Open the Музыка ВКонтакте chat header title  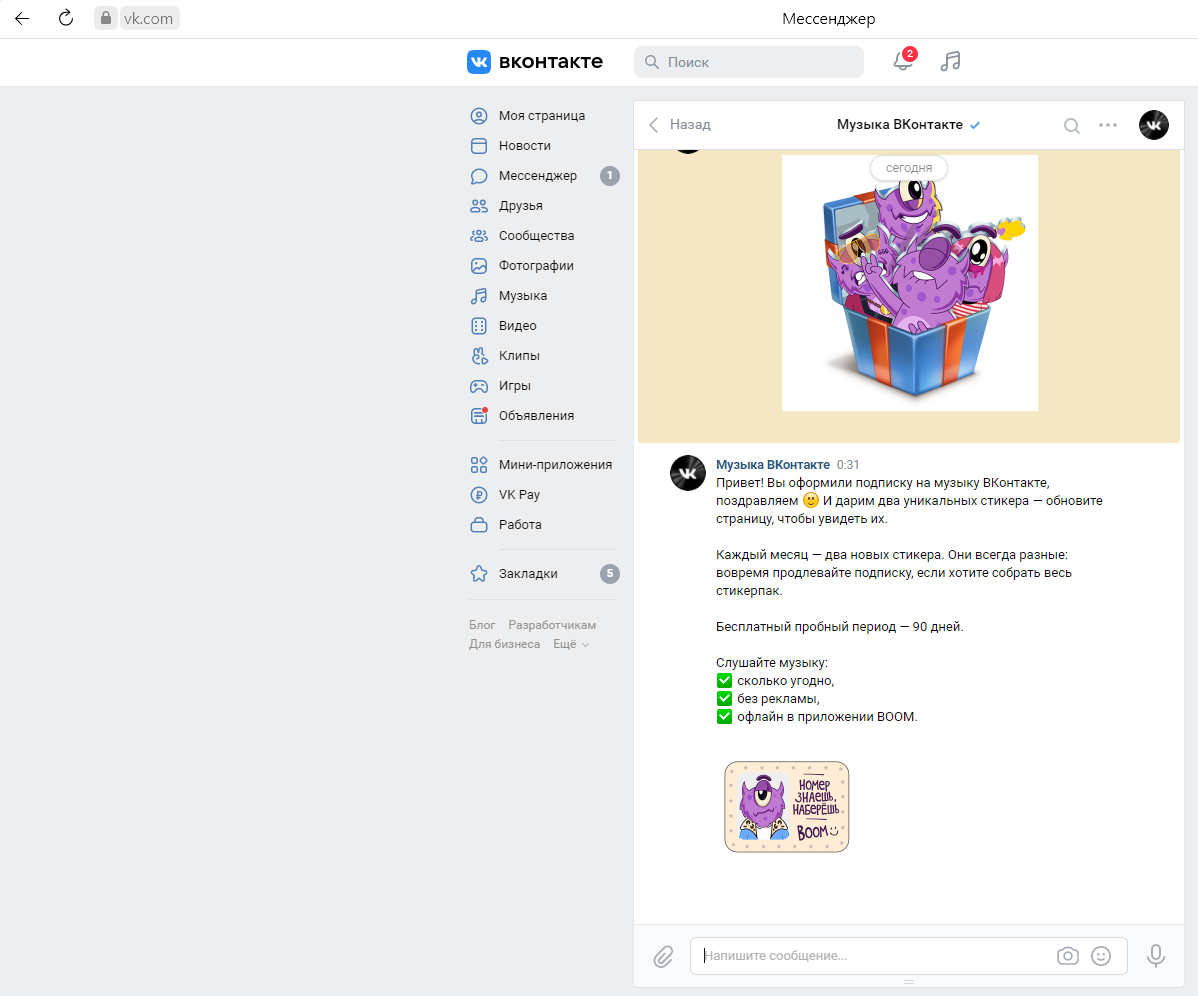point(899,124)
